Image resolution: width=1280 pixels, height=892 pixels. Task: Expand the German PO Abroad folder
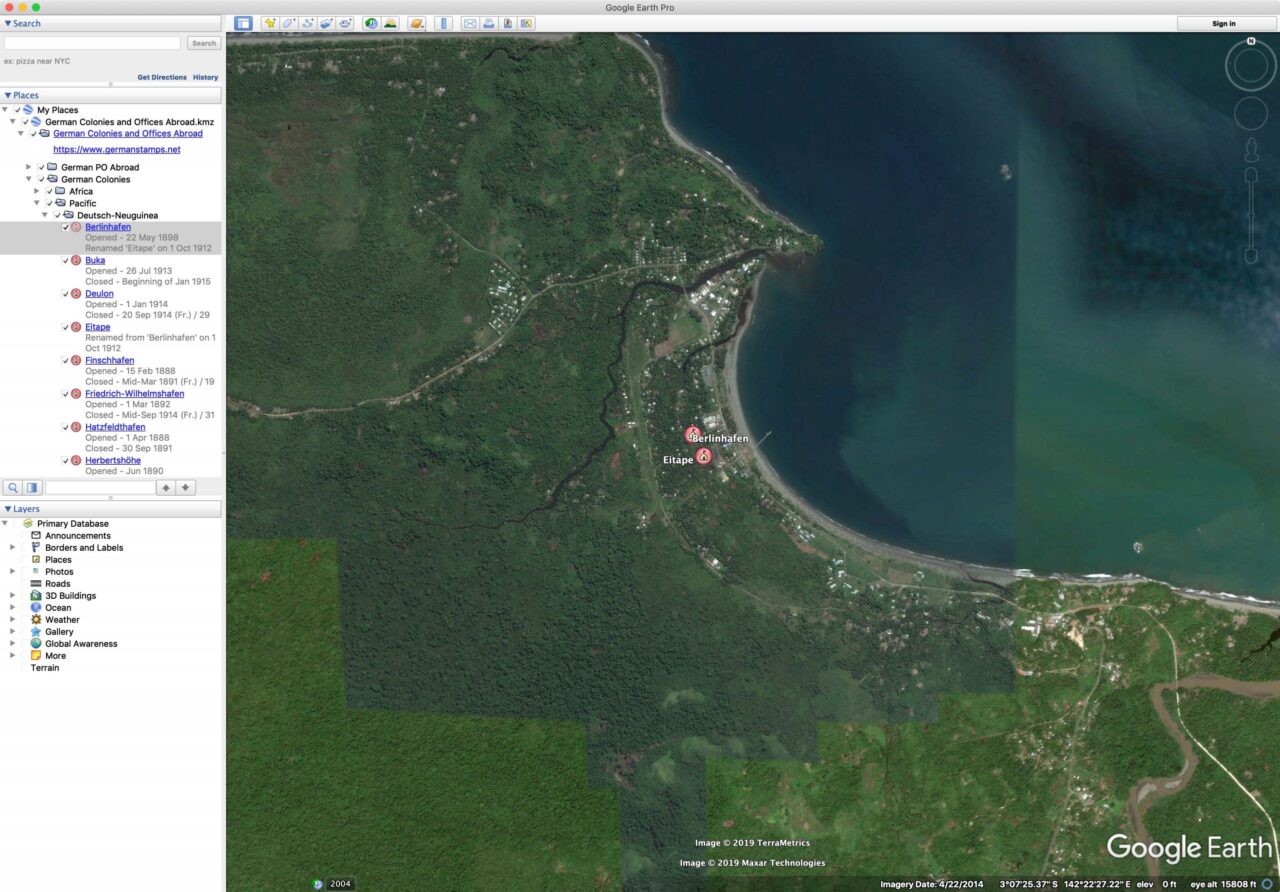click(27, 166)
